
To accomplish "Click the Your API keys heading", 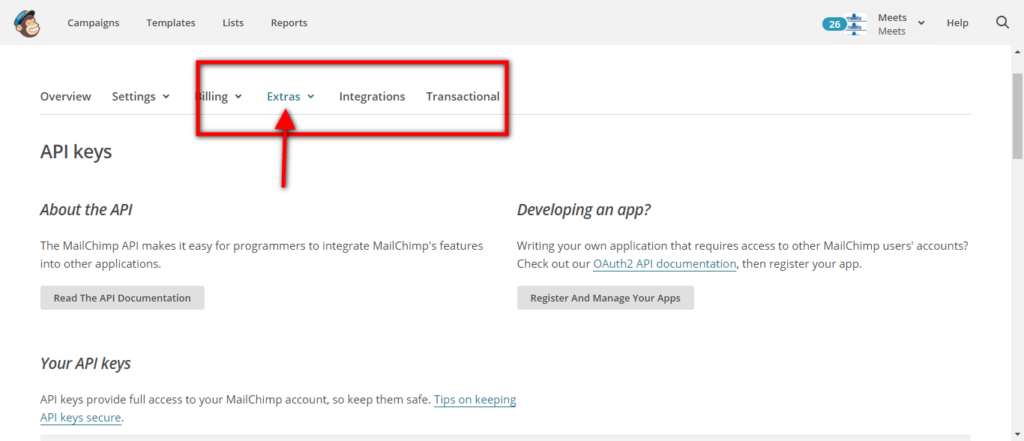I will pos(86,364).
